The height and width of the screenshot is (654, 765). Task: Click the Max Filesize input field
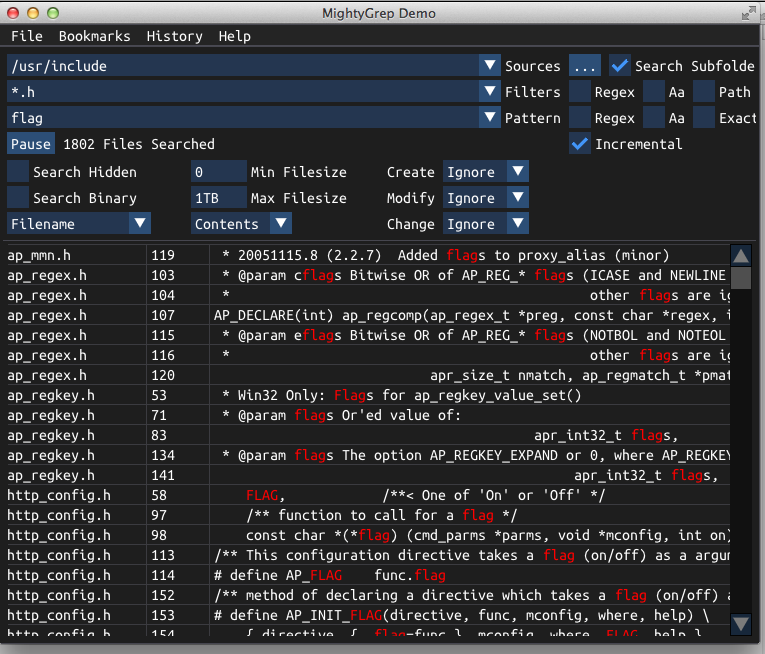coord(218,198)
